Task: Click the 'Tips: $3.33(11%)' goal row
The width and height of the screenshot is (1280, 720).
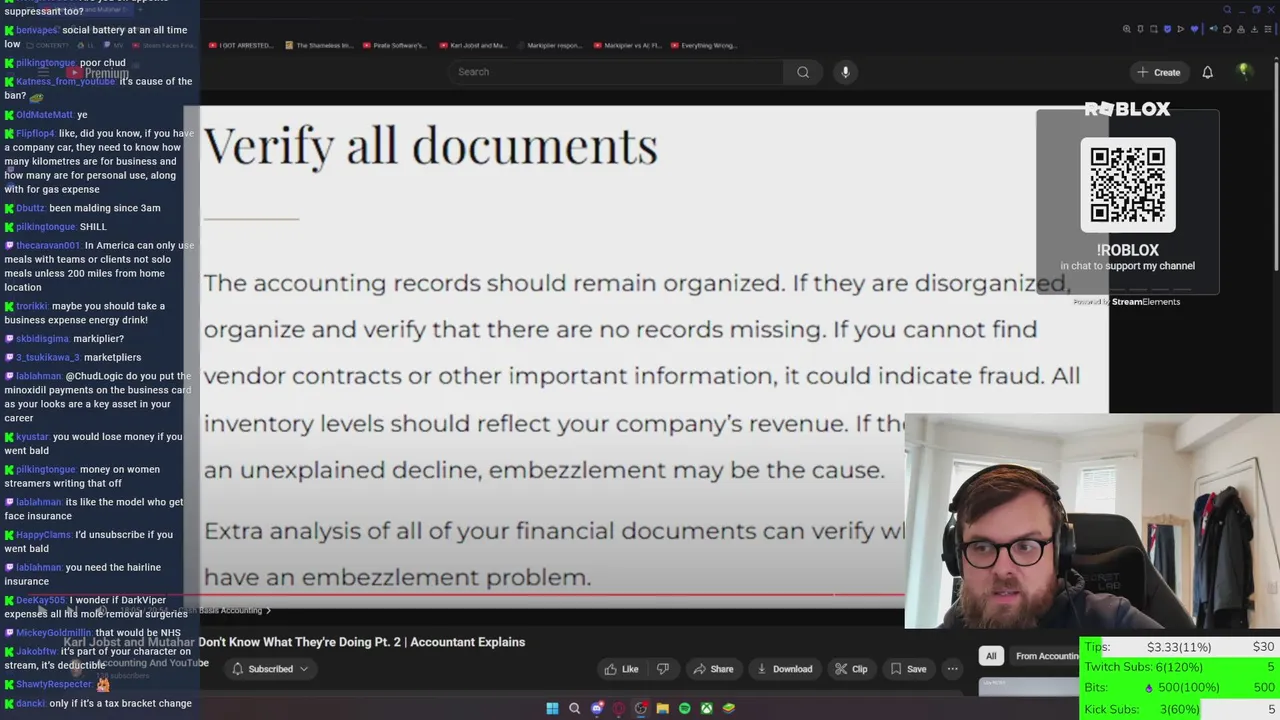Action: pyautogui.click(x=1180, y=647)
